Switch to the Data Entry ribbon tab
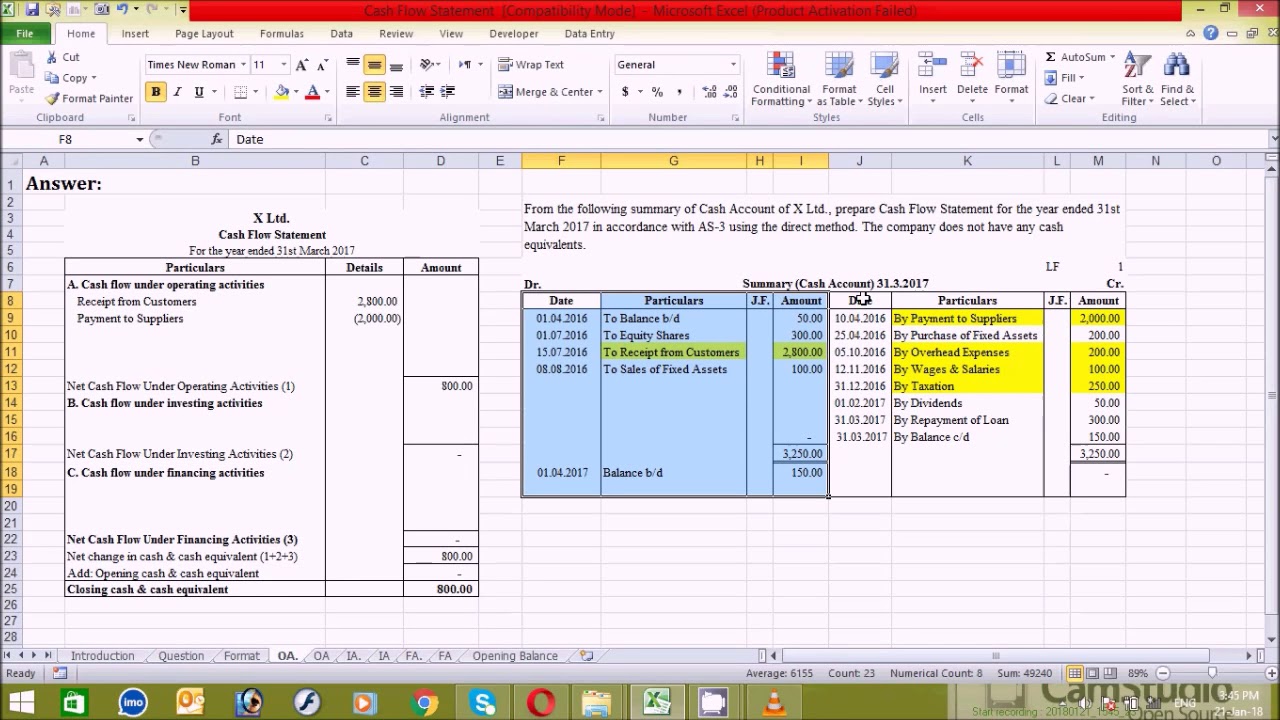 pyautogui.click(x=589, y=33)
